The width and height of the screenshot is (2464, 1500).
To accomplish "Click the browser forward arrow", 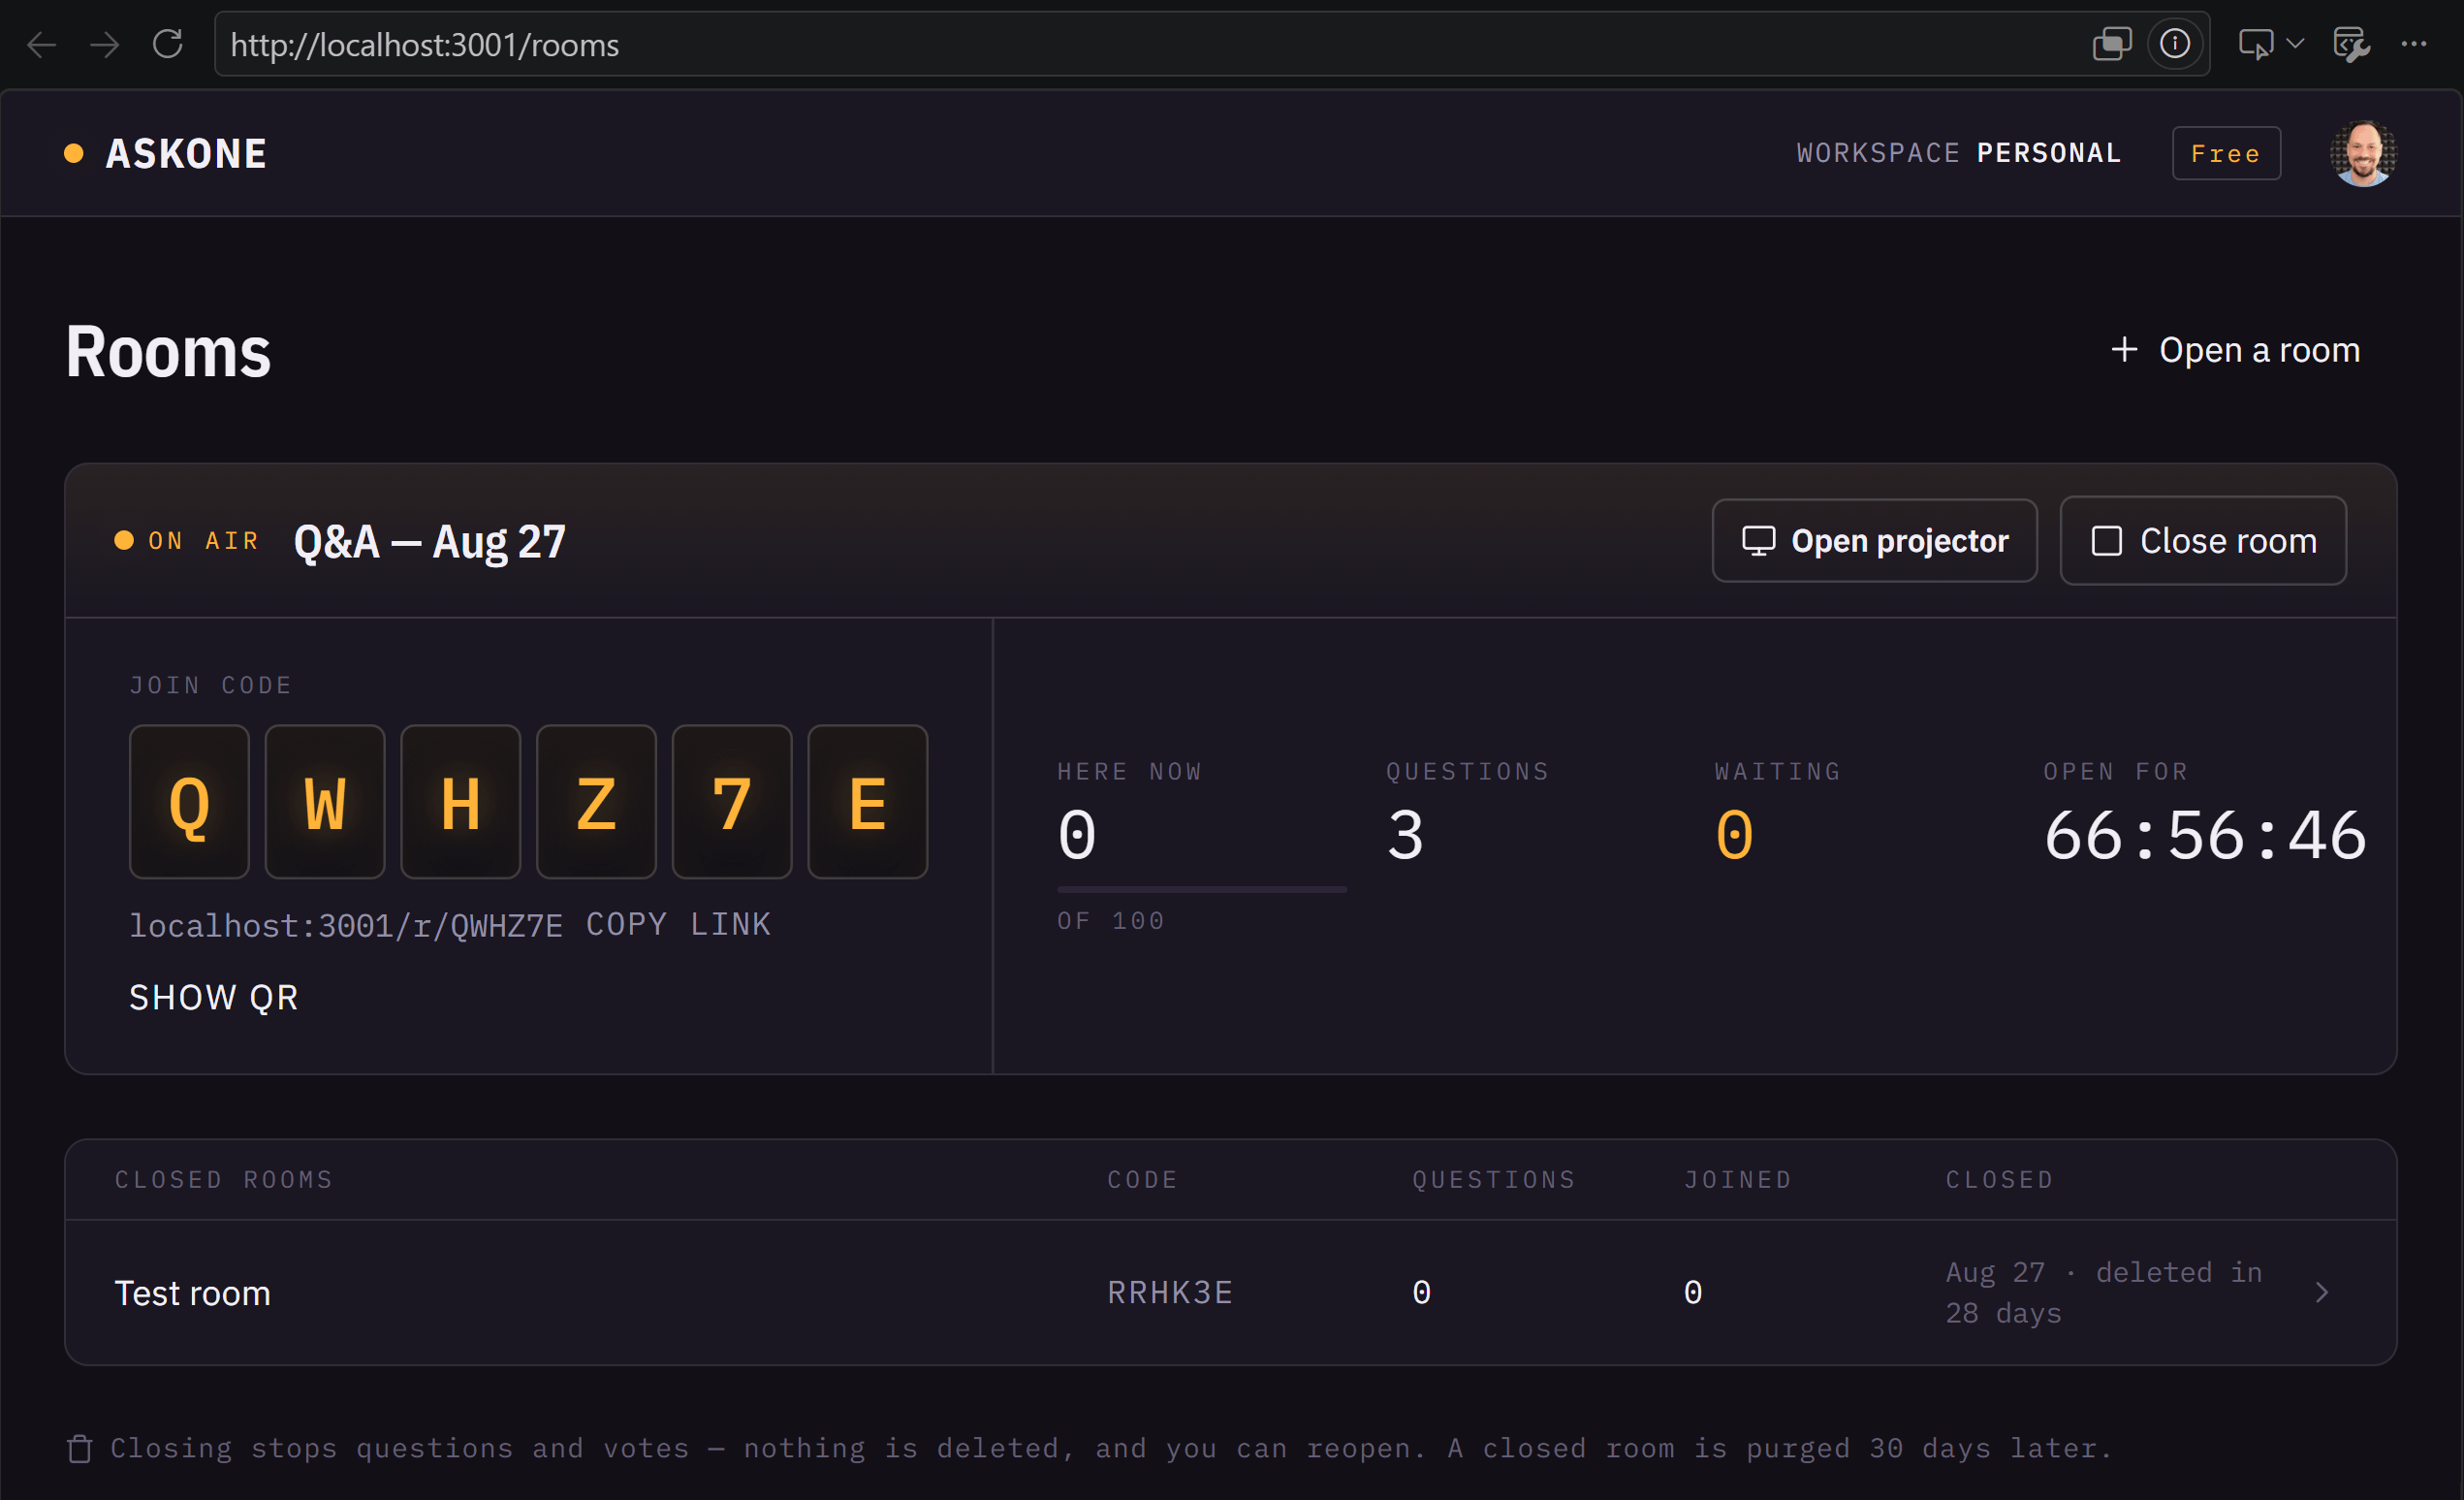I will [x=104, y=44].
